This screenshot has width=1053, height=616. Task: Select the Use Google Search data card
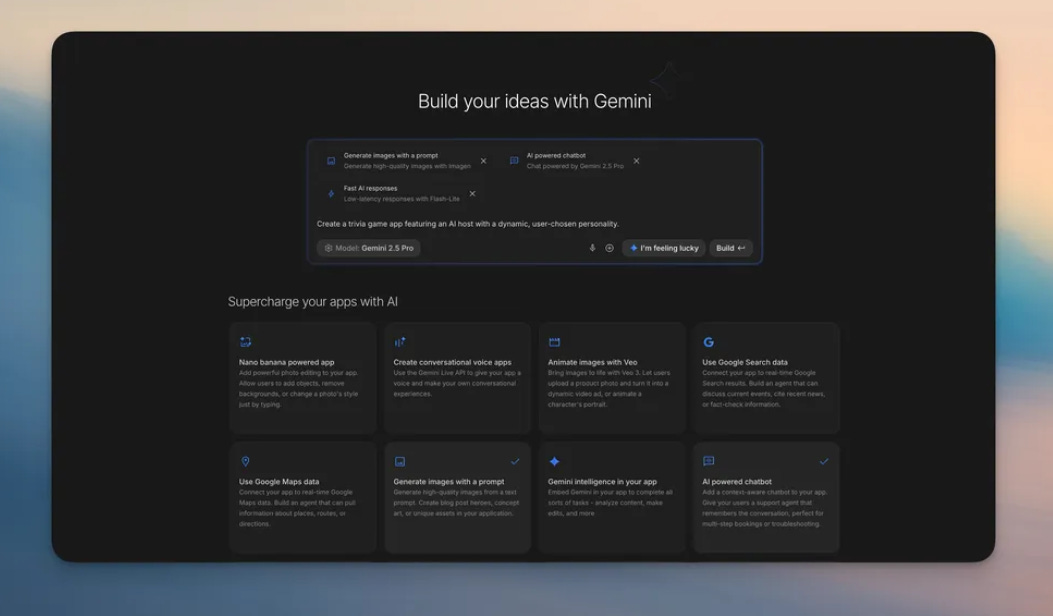click(766, 378)
